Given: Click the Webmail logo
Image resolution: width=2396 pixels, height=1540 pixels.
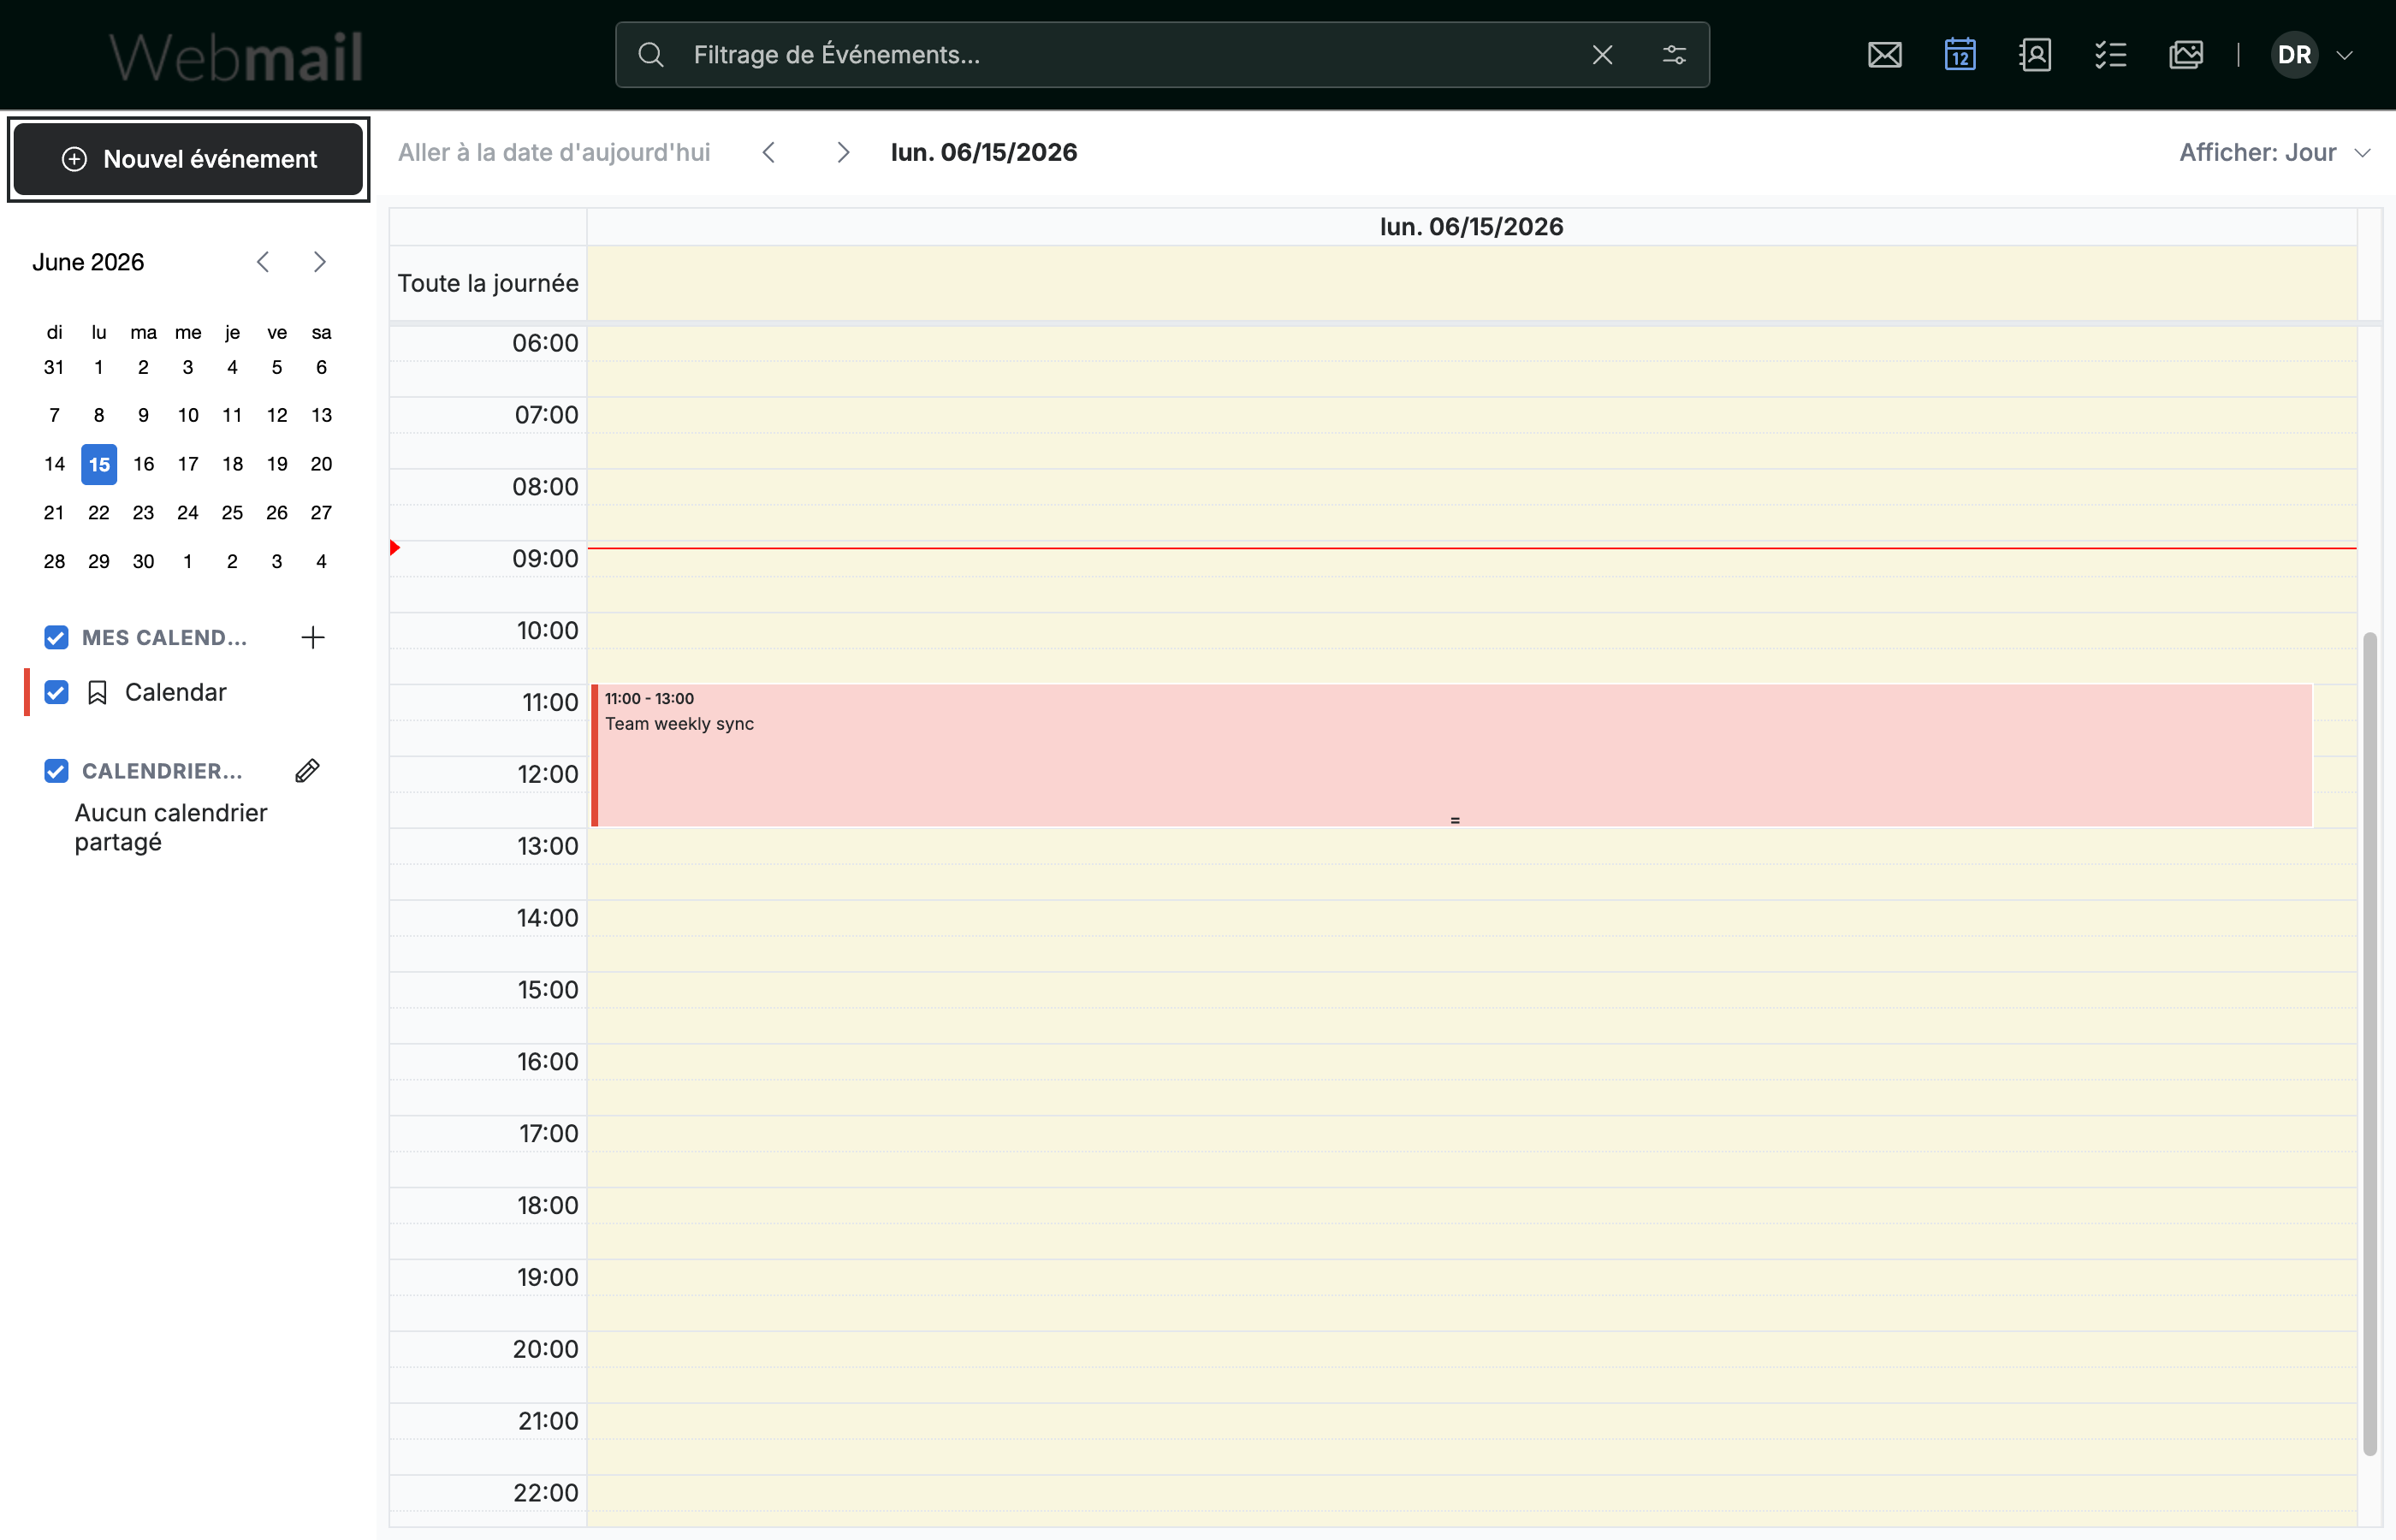Looking at the screenshot, I should pos(236,56).
